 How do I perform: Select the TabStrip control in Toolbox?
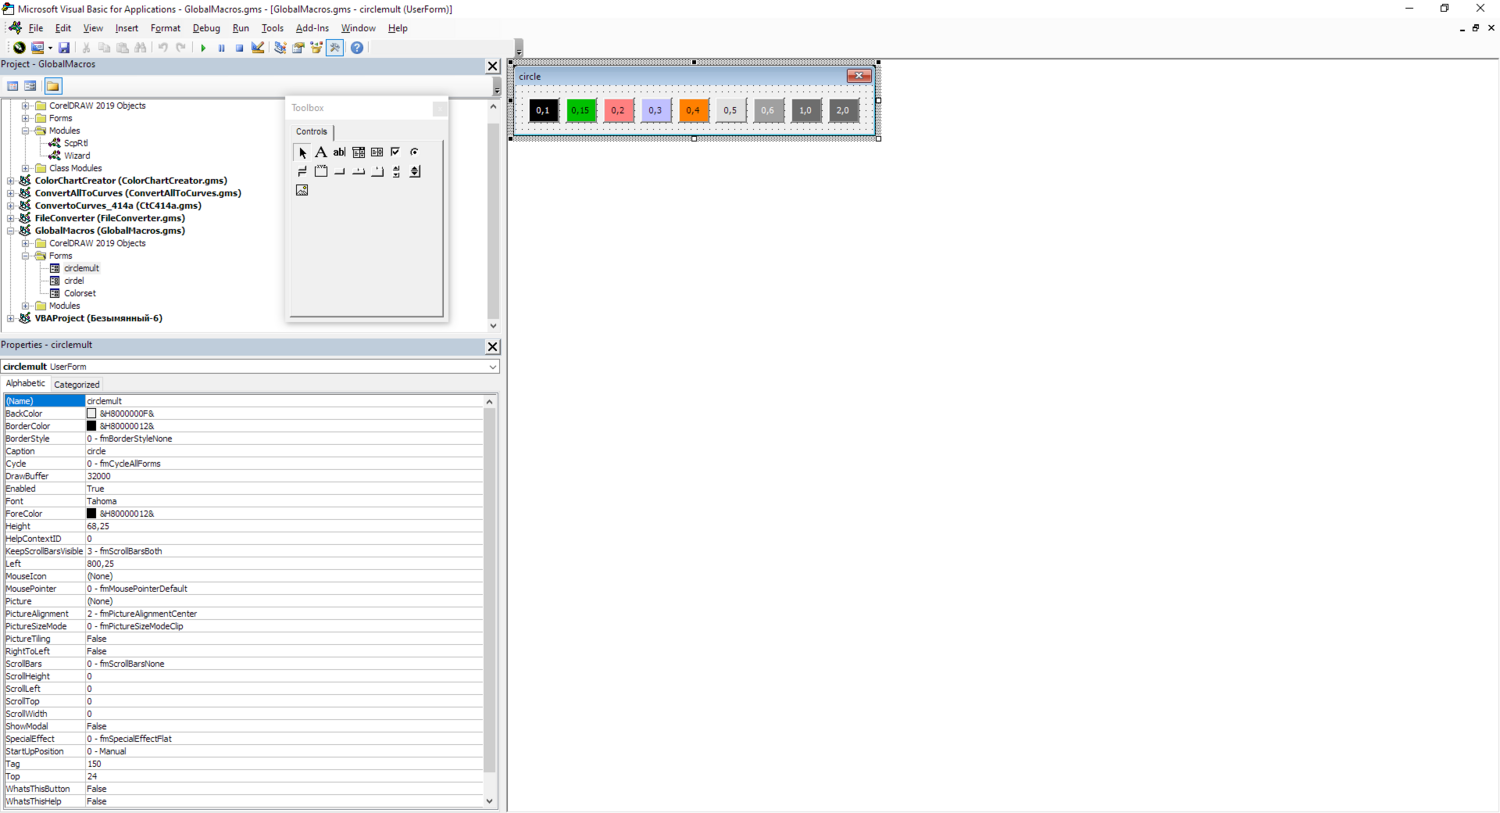tap(358, 172)
